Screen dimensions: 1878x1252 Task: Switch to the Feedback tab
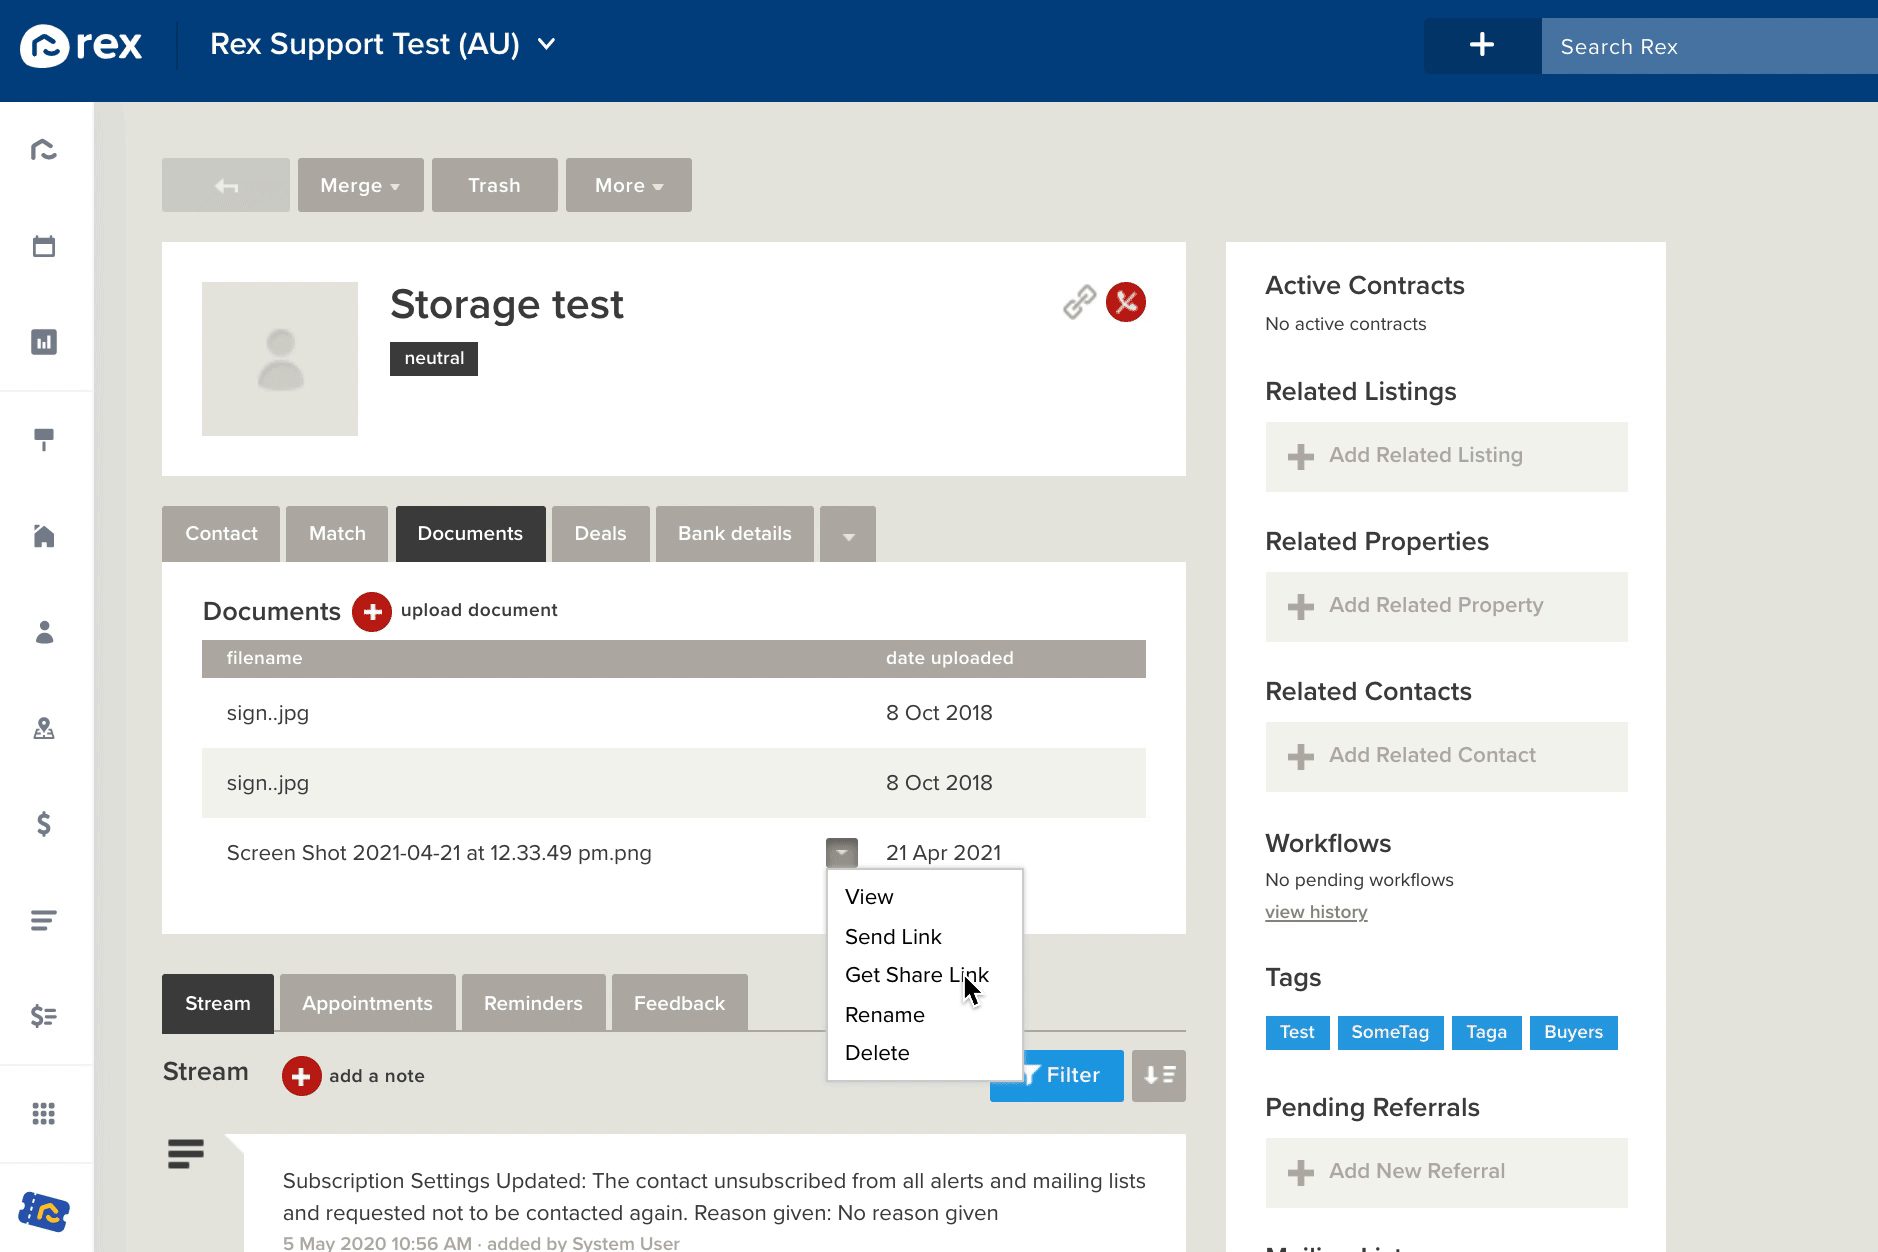point(679,1003)
